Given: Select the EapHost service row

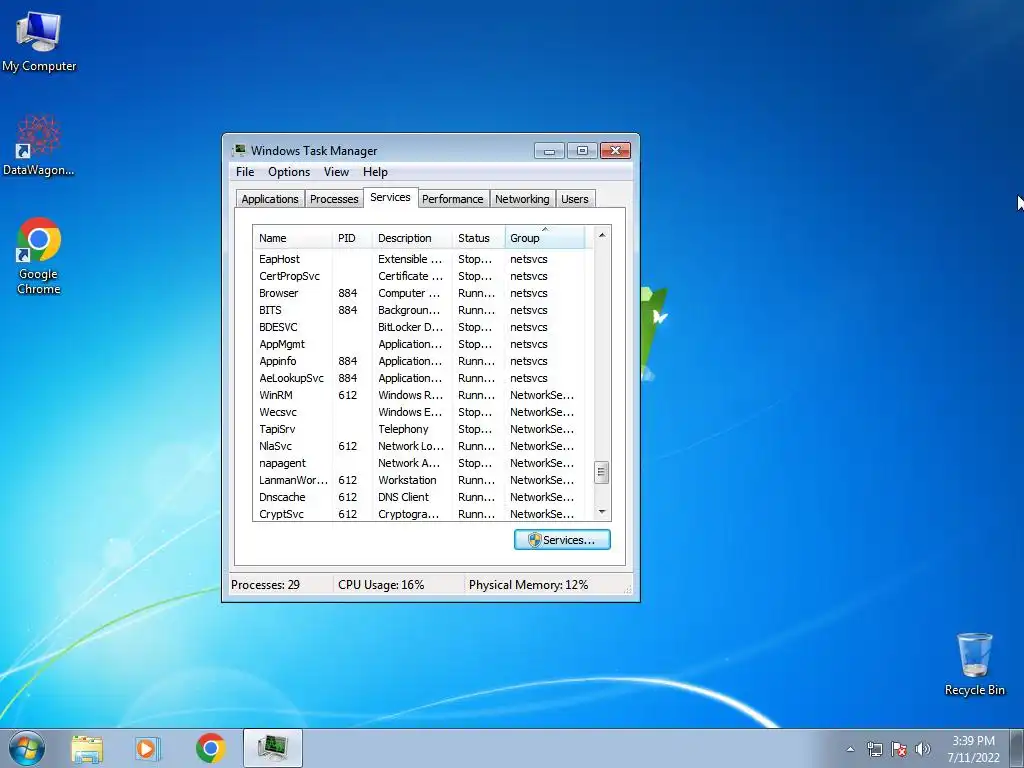Looking at the screenshot, I should [x=419, y=259].
